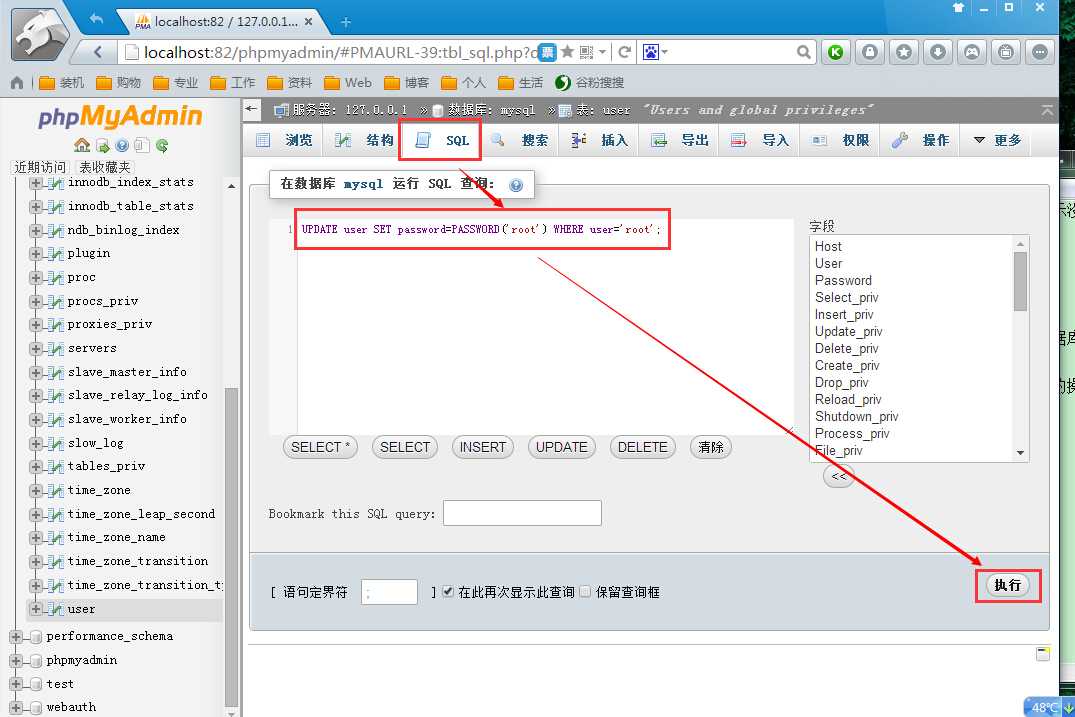Open SQL query help question-mark icon
The width and height of the screenshot is (1075, 717).
tap(516, 185)
